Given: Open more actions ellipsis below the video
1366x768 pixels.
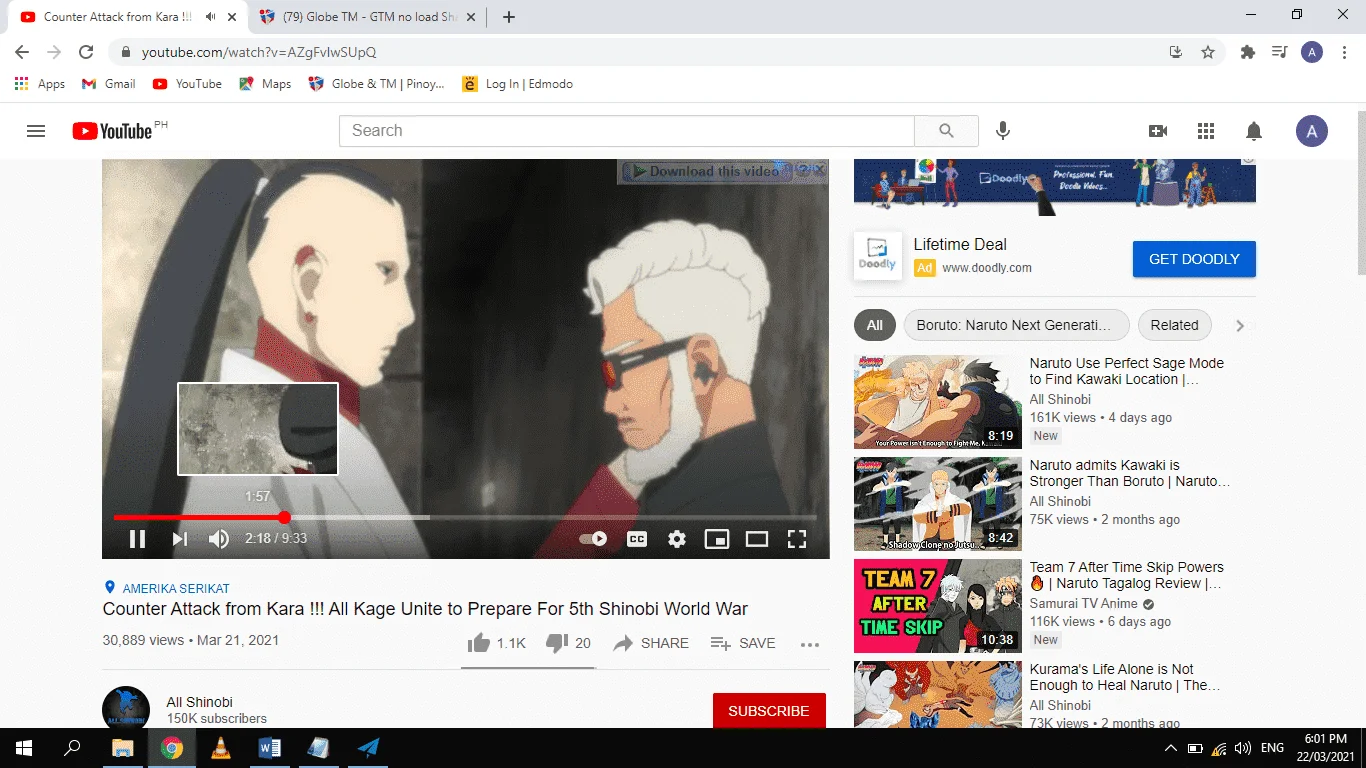Looking at the screenshot, I should click(810, 644).
